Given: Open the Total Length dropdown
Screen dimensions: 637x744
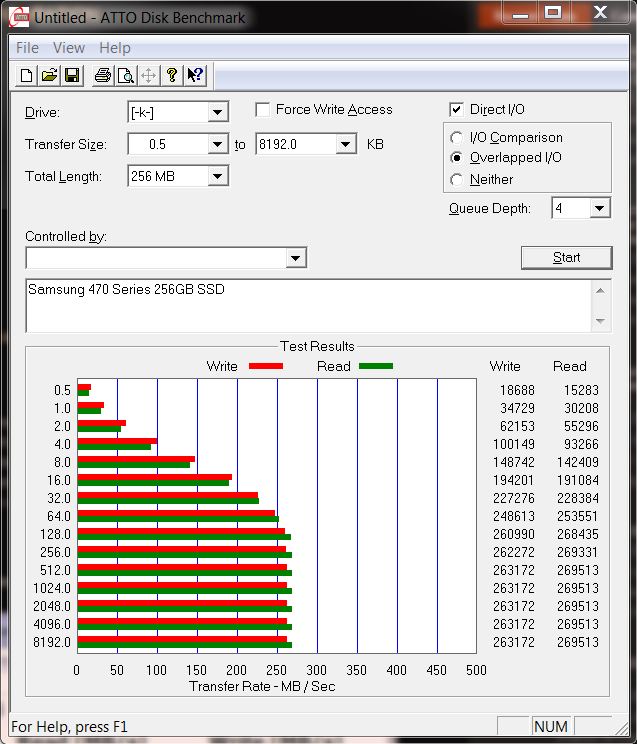Looking at the screenshot, I should pyautogui.click(x=217, y=177).
